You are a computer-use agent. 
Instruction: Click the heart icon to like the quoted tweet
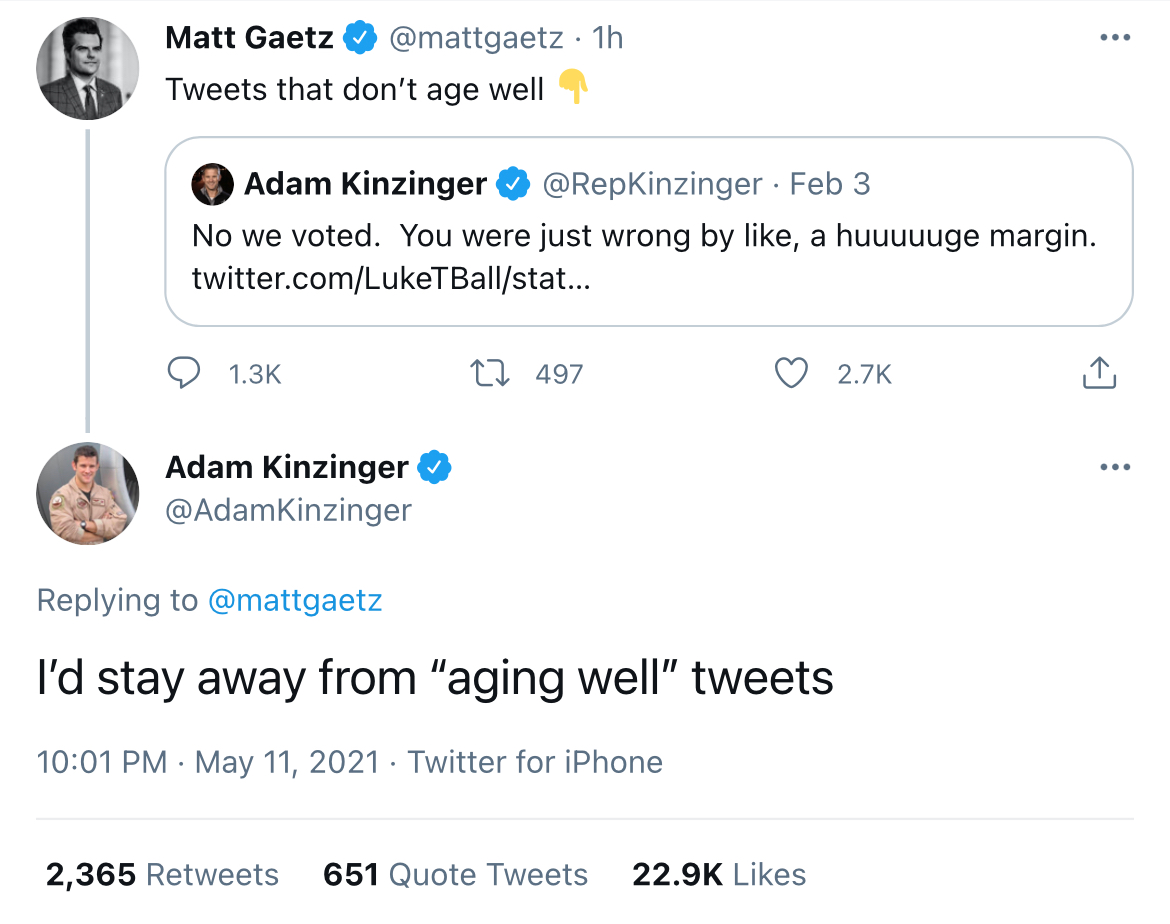pos(790,373)
